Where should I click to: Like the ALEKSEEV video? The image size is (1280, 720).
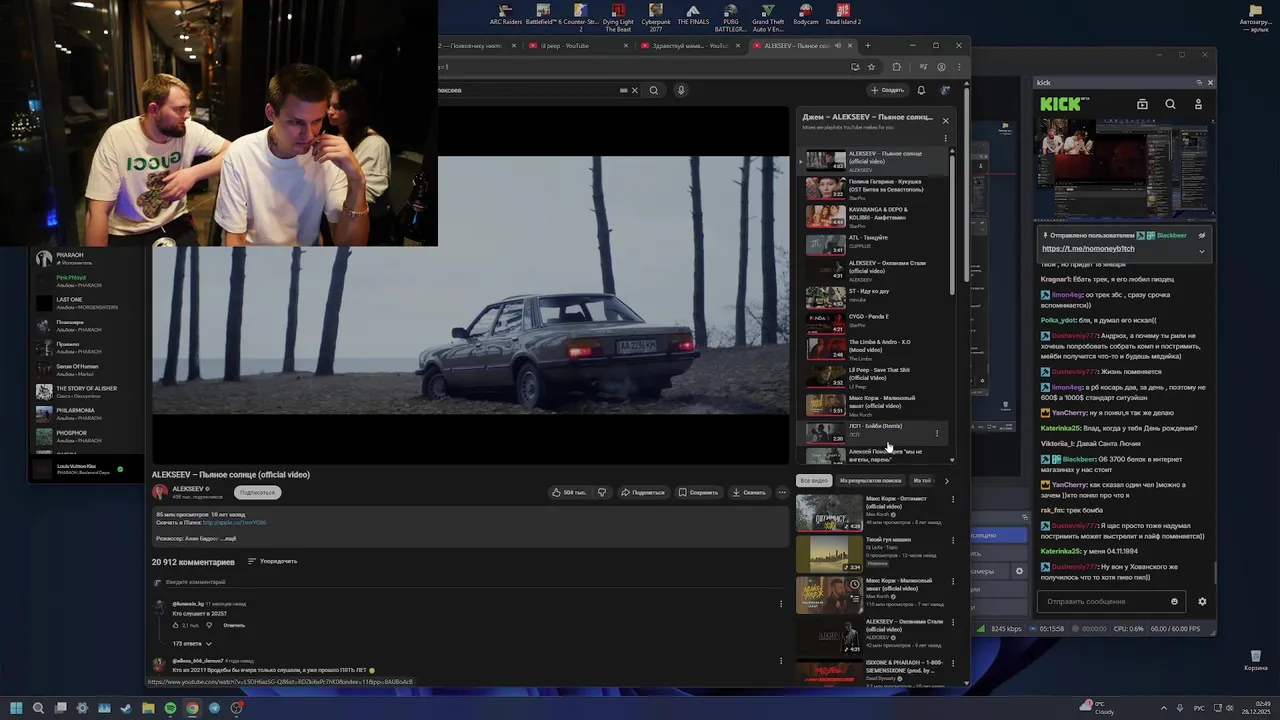click(x=570, y=492)
